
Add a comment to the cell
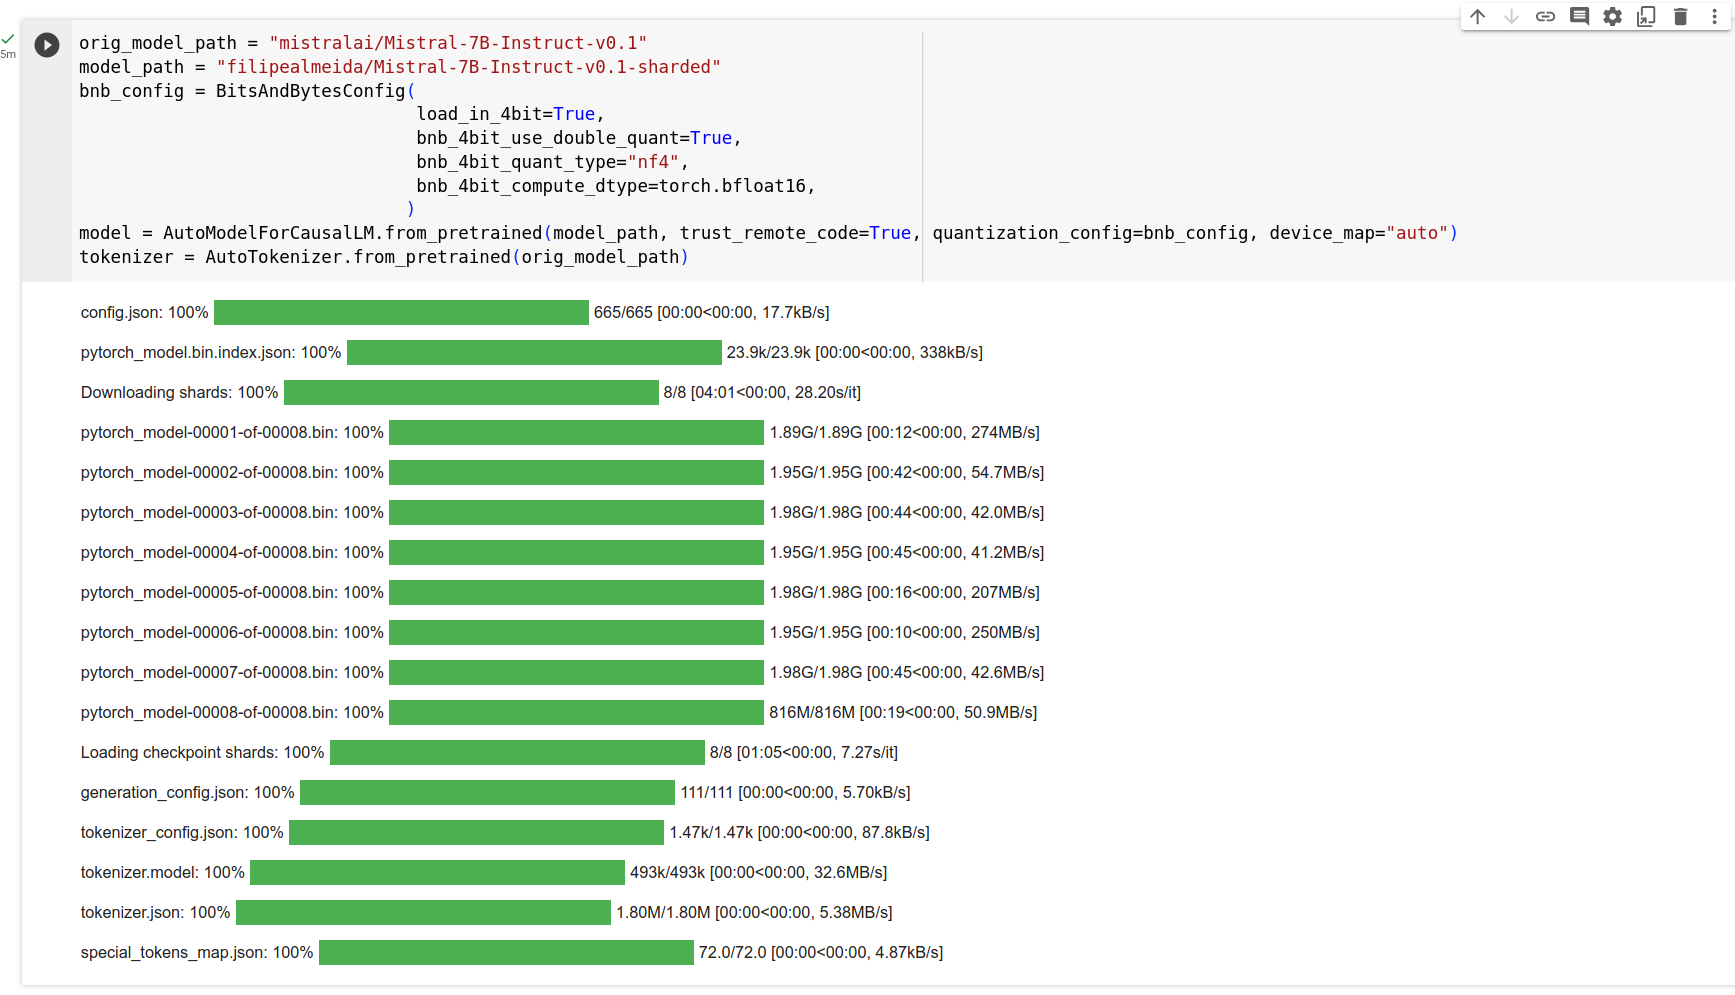(x=1580, y=16)
